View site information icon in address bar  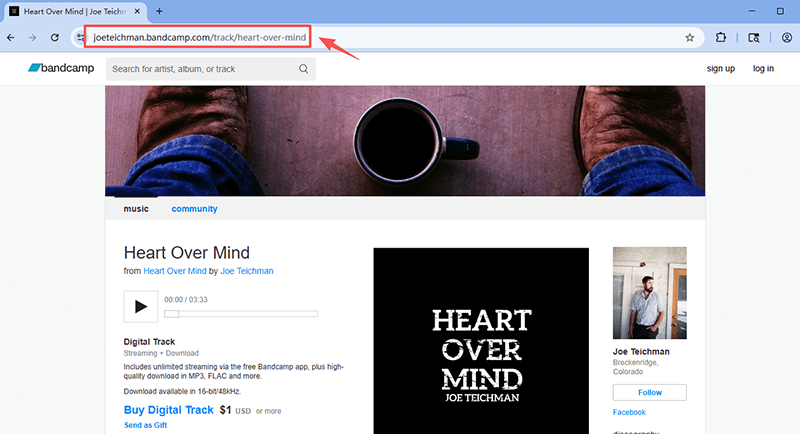click(x=80, y=37)
